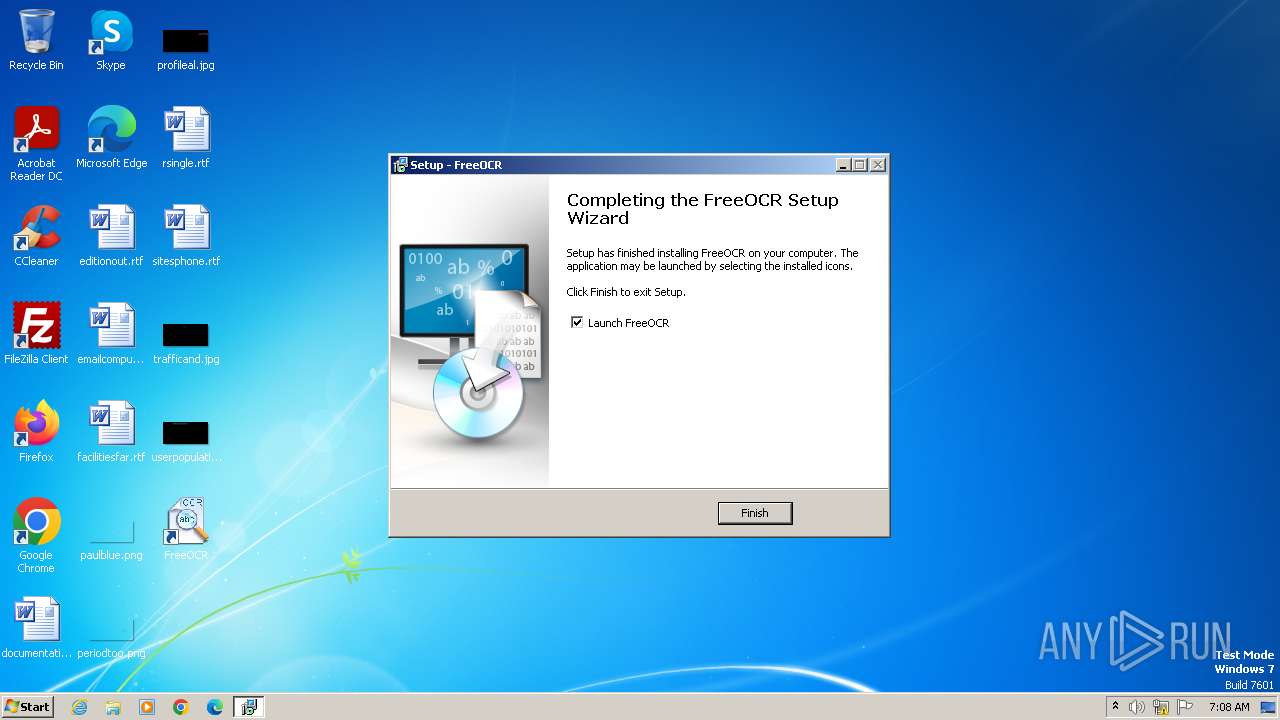Select the sitesphone.rtf document
Viewport: 1280px width, 720px height.
click(x=186, y=237)
